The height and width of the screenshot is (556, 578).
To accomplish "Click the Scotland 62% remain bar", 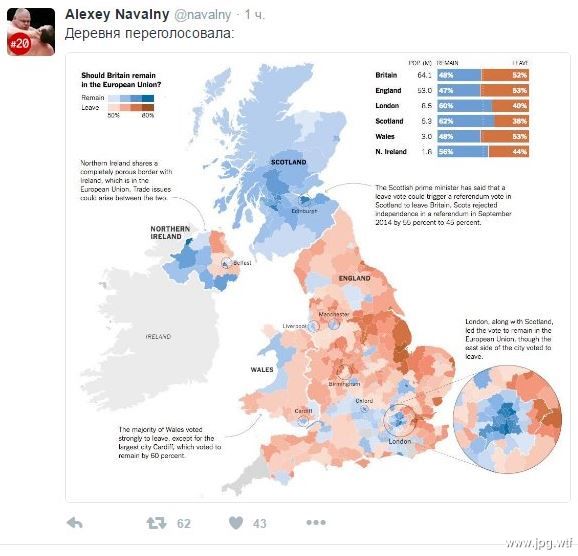I will (x=466, y=121).
